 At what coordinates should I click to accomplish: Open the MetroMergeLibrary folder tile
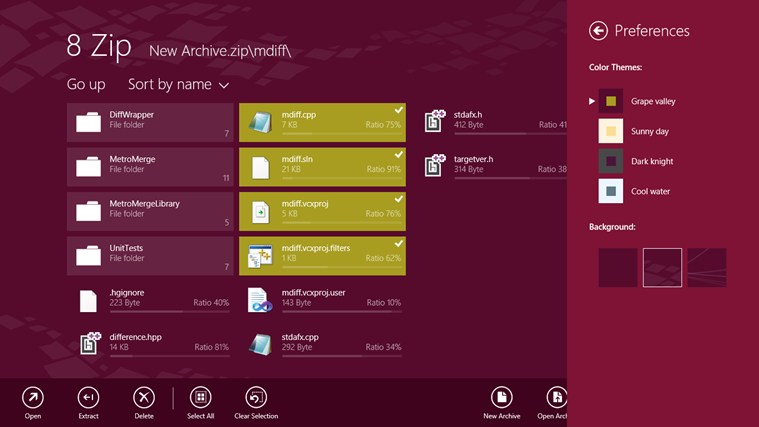[150, 212]
